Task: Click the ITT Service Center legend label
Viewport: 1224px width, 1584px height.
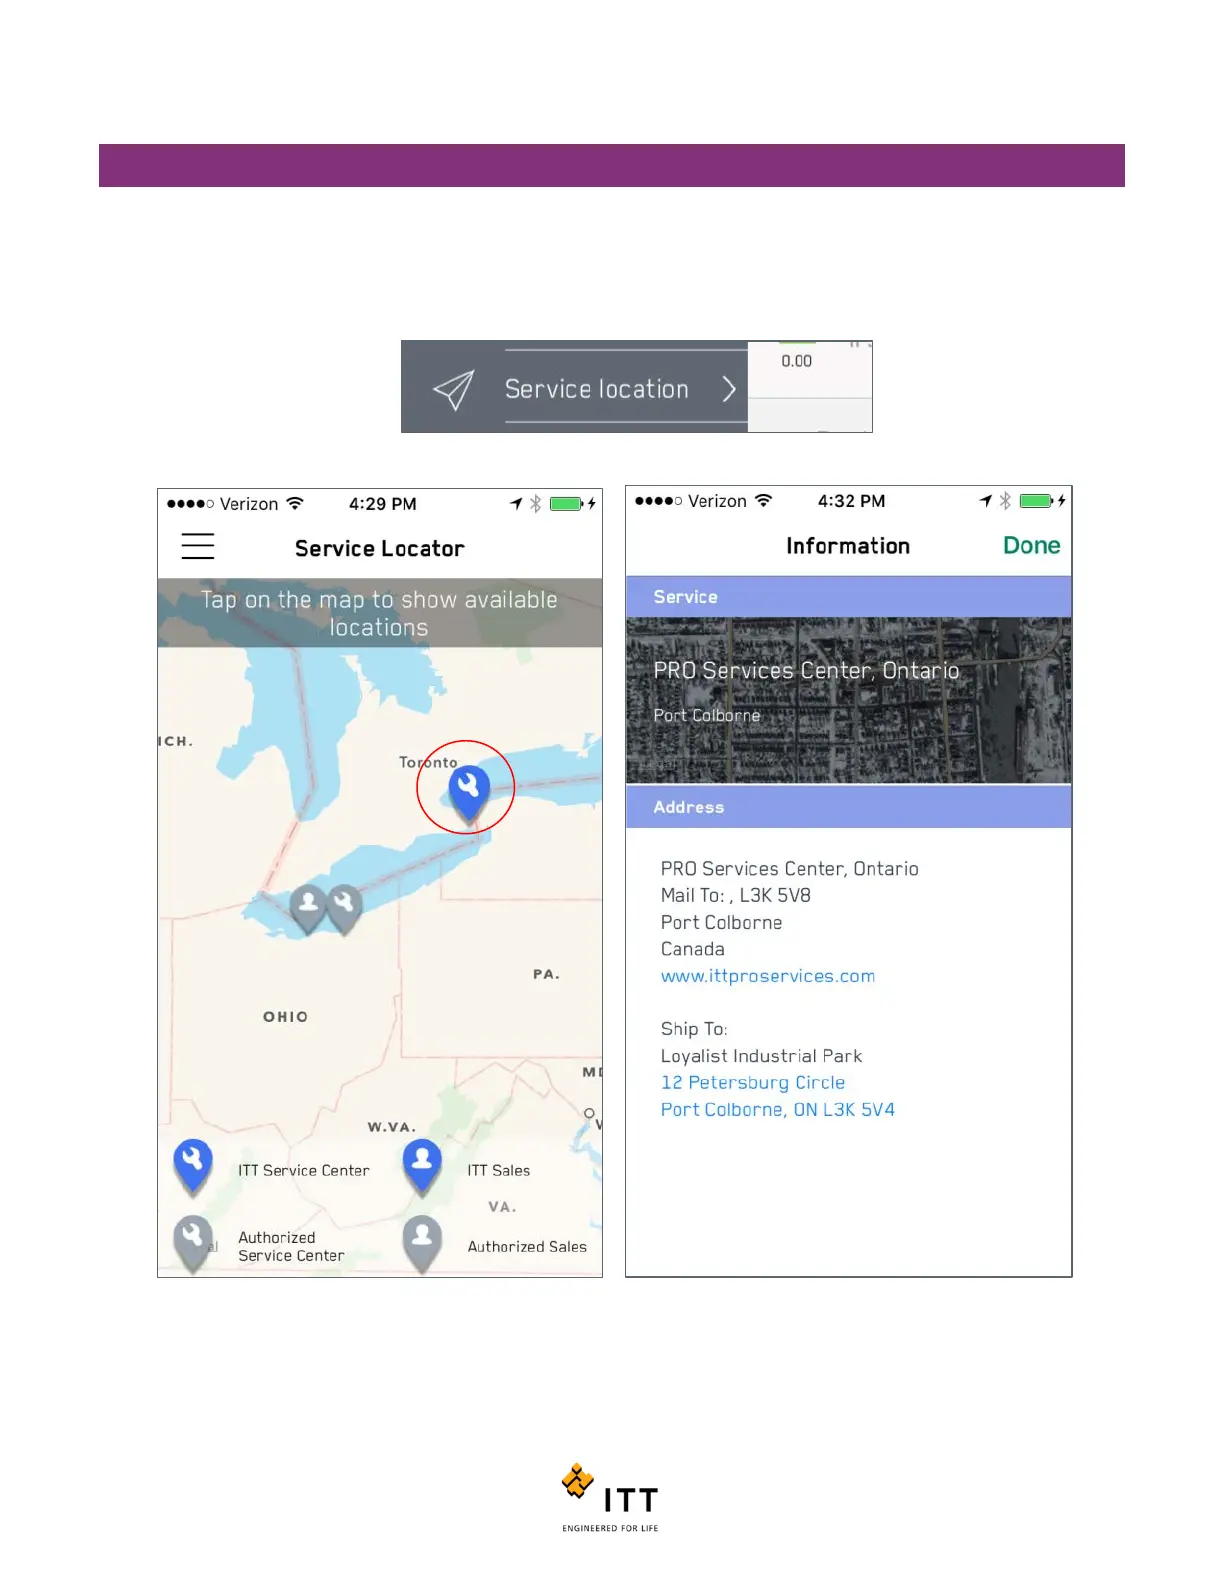Action: [x=303, y=1170]
